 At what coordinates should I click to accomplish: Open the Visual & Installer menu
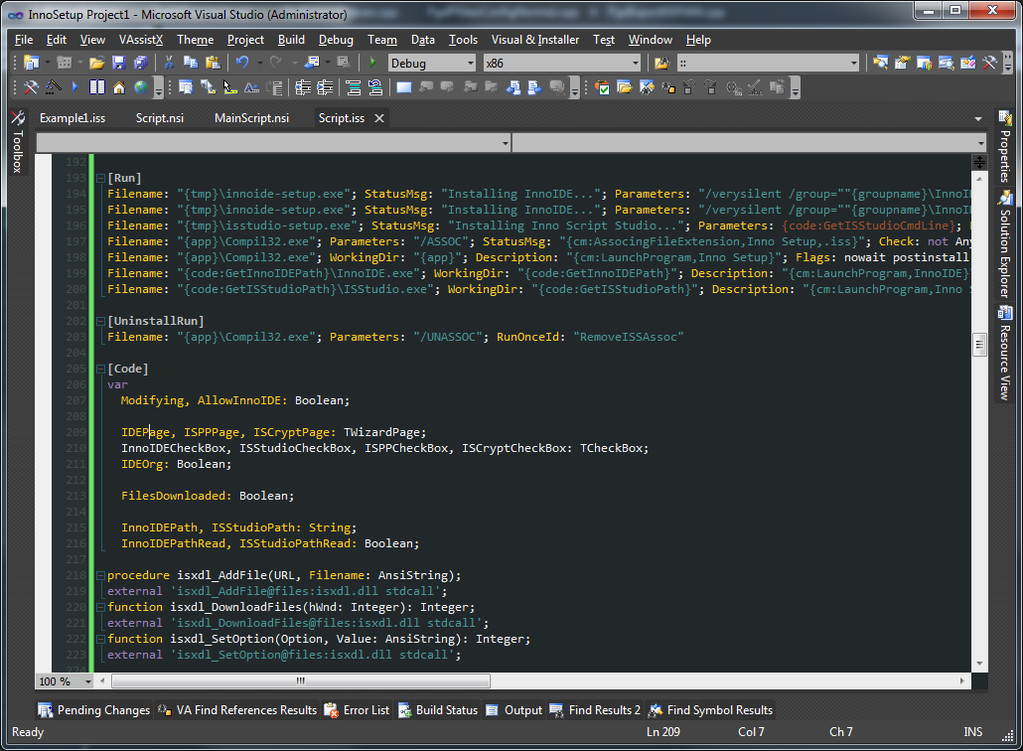[535, 40]
